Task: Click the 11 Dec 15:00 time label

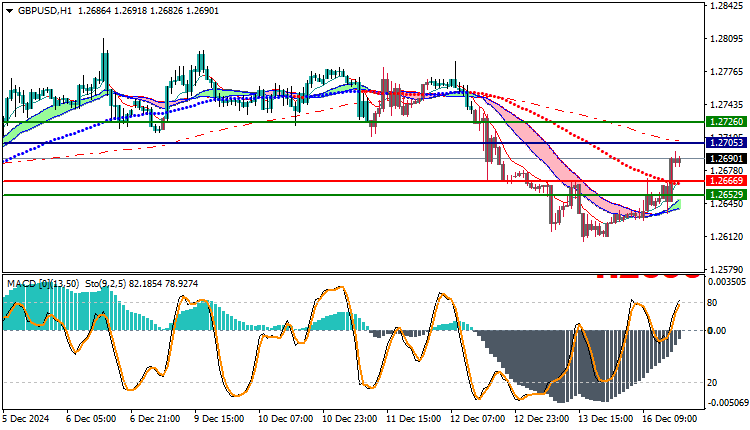Action: [x=414, y=419]
